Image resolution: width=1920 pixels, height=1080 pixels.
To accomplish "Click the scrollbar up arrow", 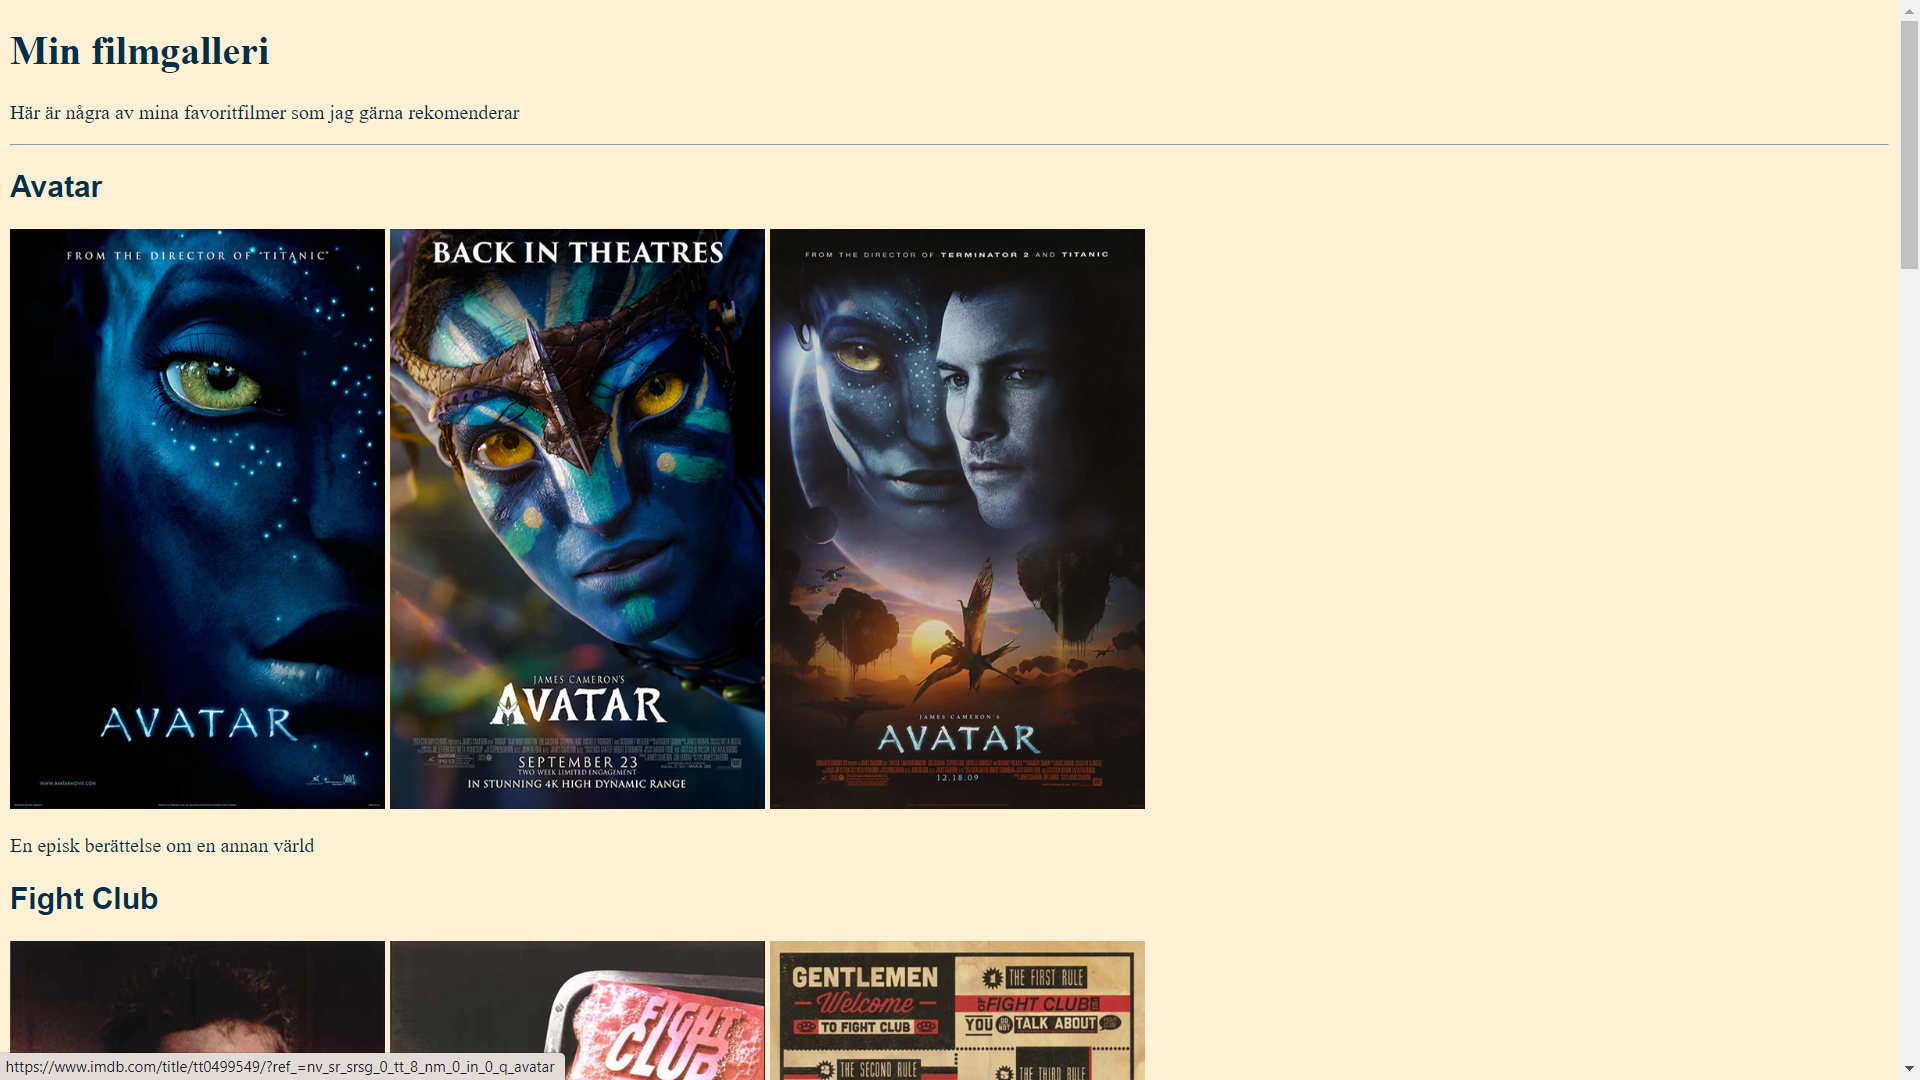I will click(x=1910, y=9).
